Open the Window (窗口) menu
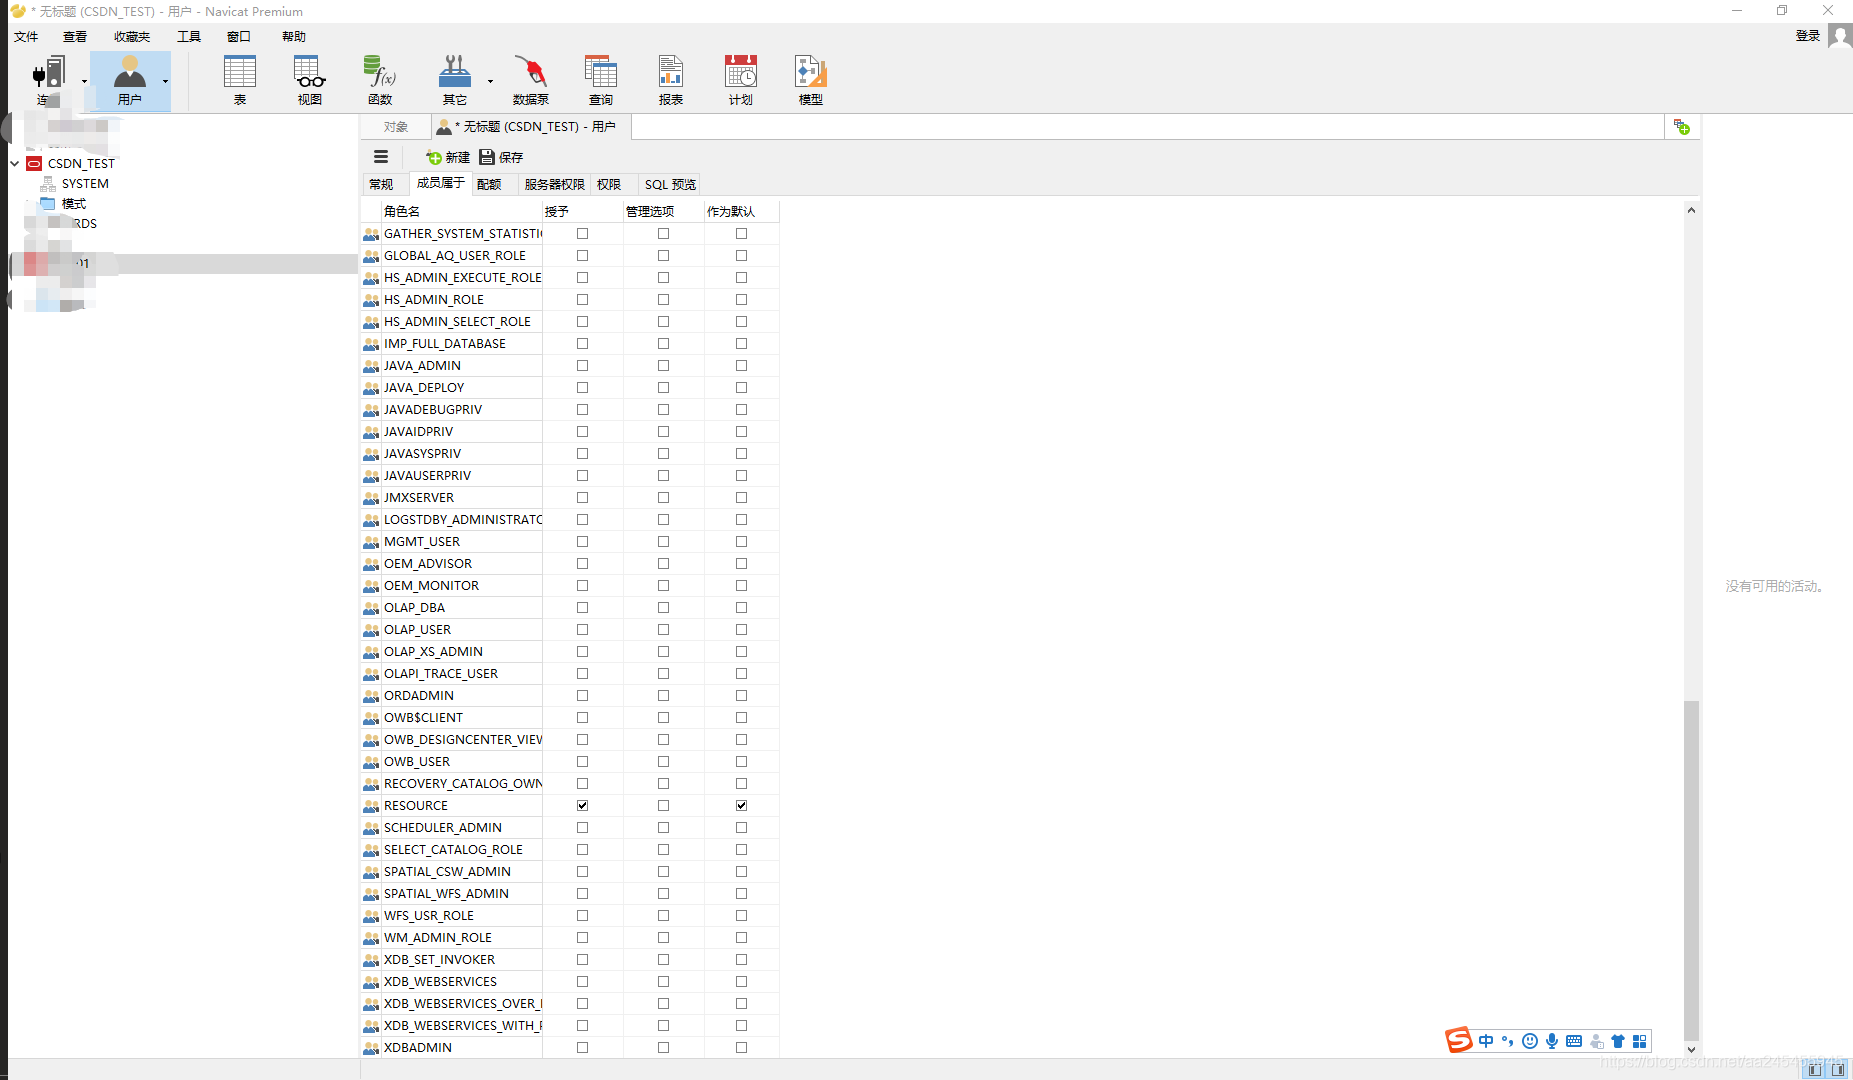1853x1080 pixels. coord(239,37)
